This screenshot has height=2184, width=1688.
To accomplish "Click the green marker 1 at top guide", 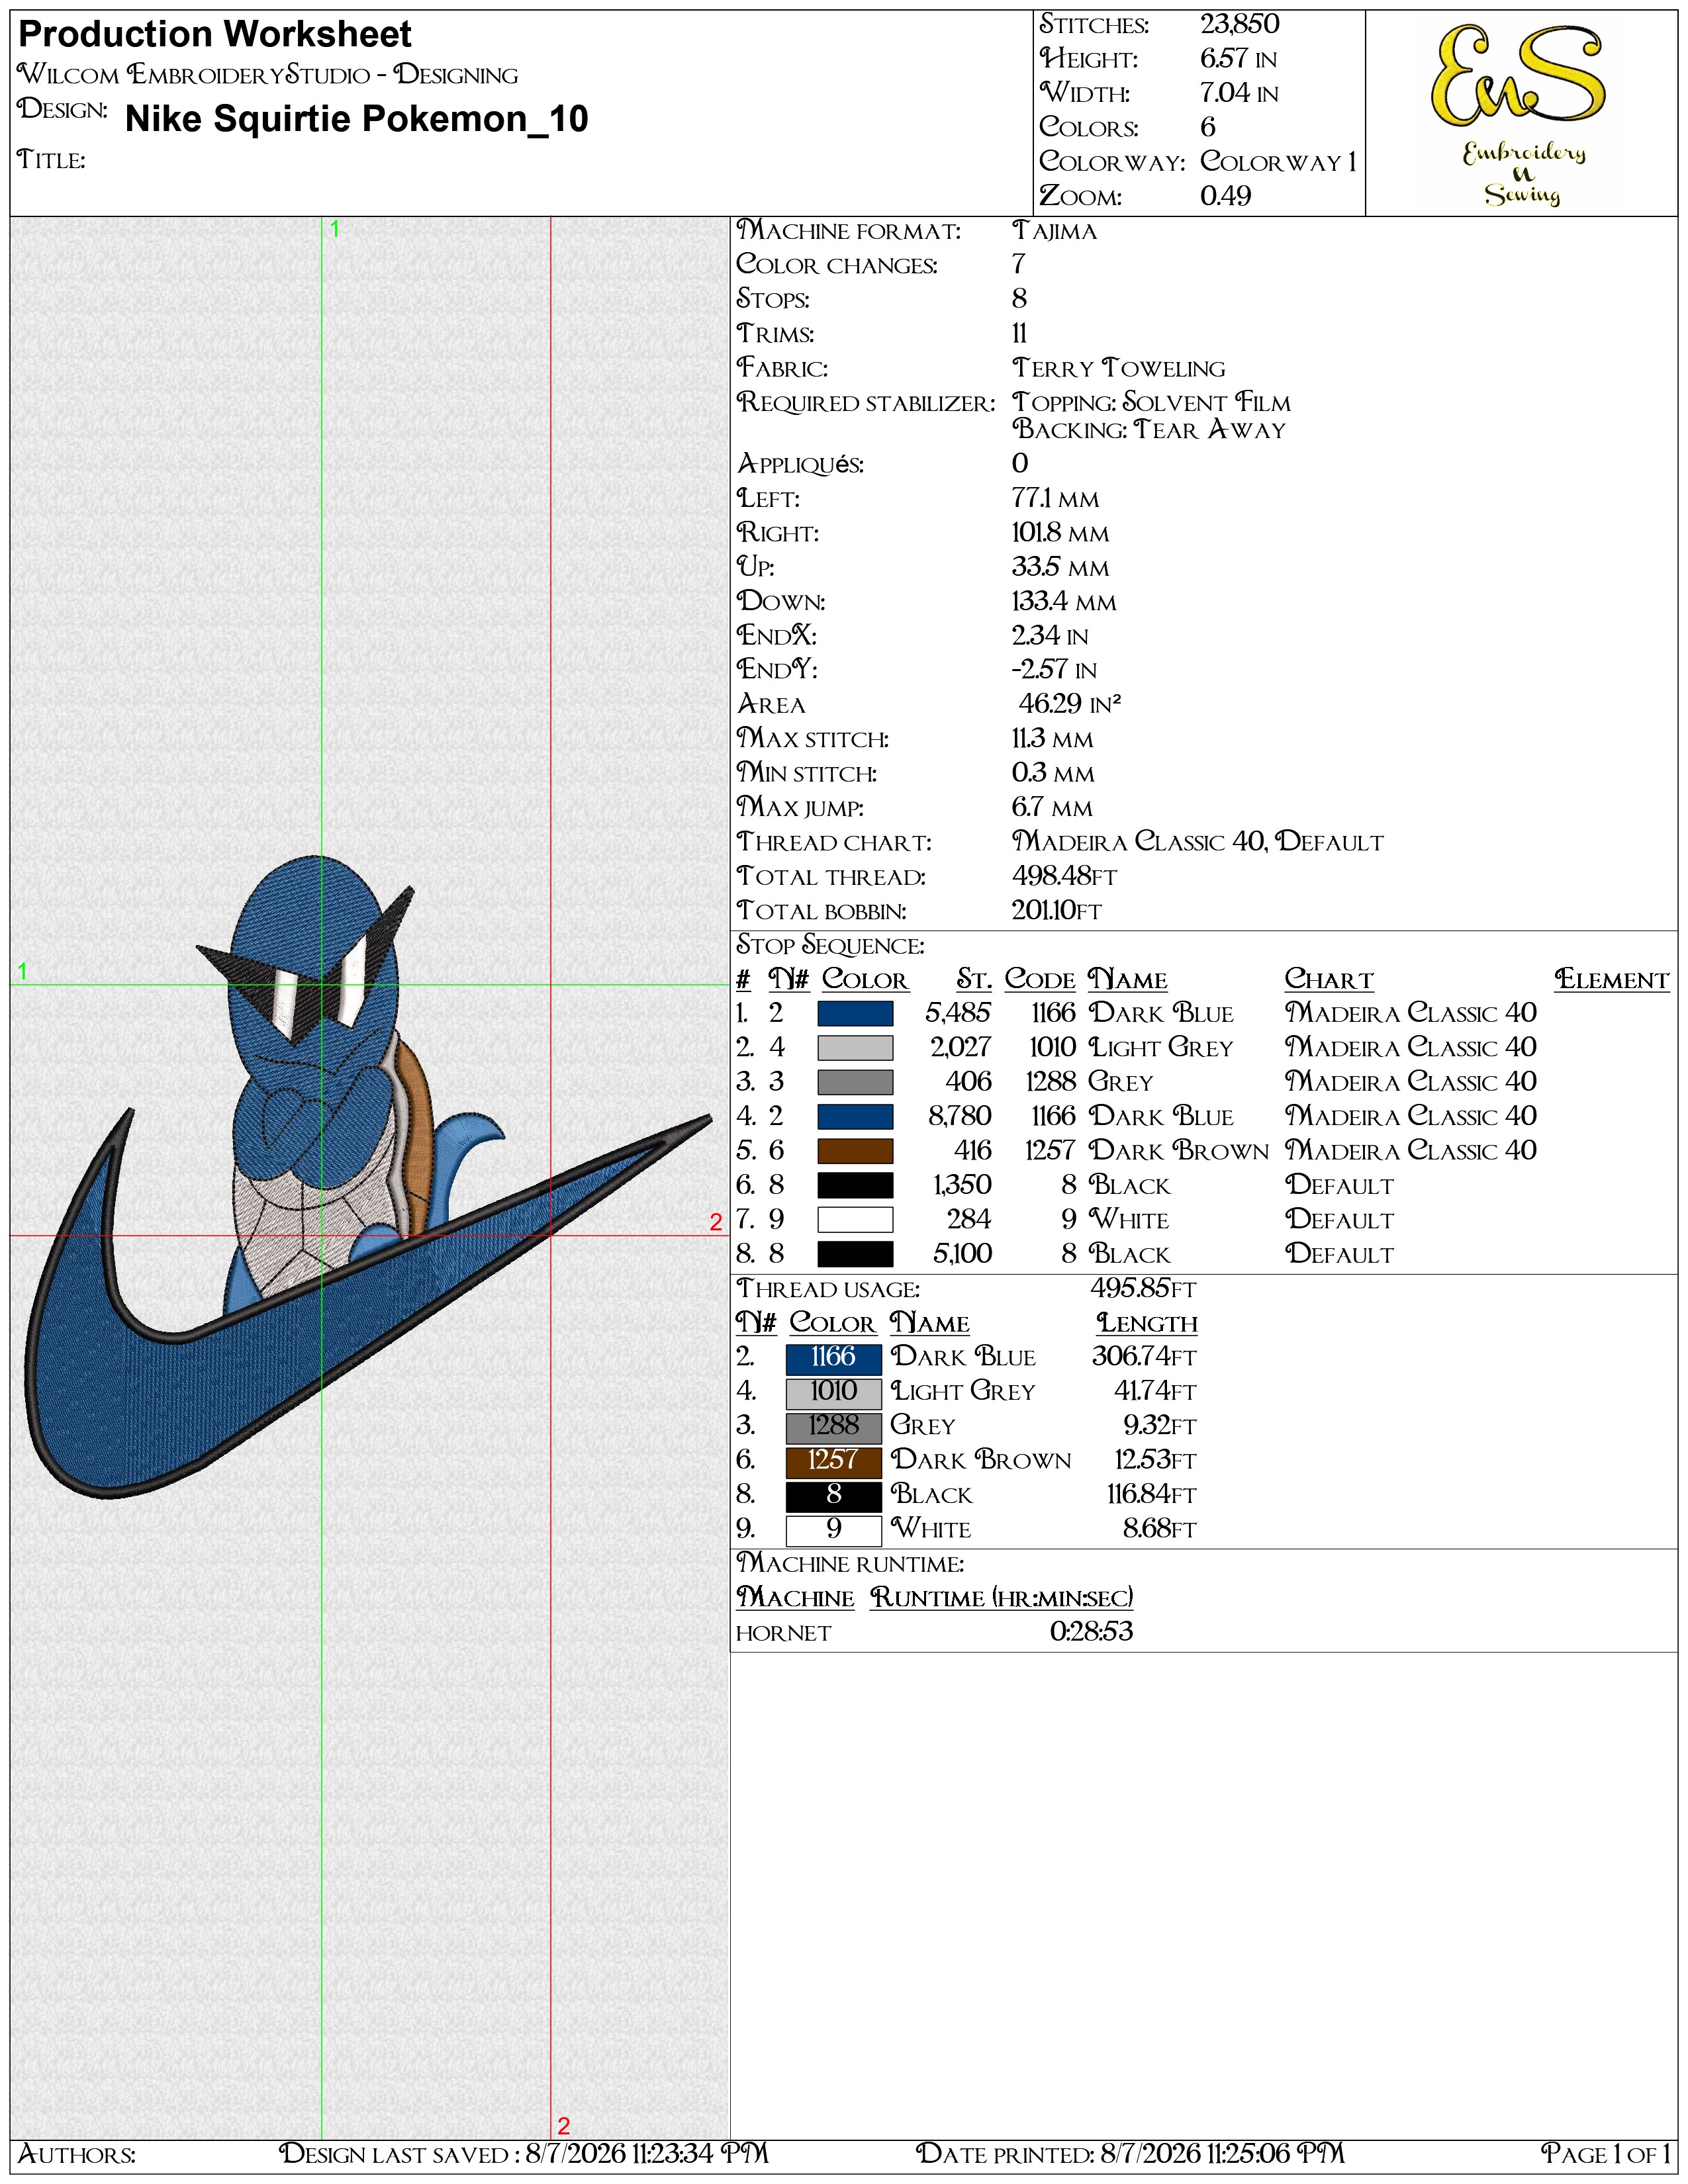I will click(335, 229).
